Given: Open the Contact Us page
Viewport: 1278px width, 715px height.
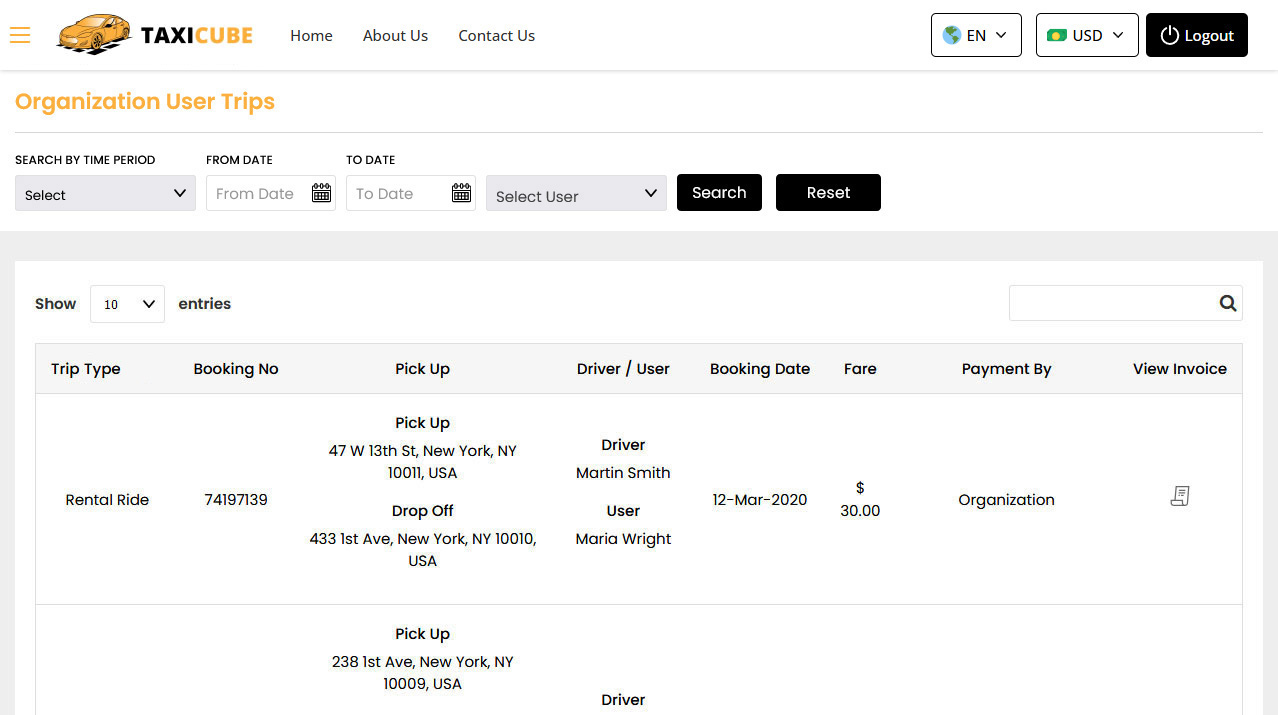Looking at the screenshot, I should click(x=496, y=35).
